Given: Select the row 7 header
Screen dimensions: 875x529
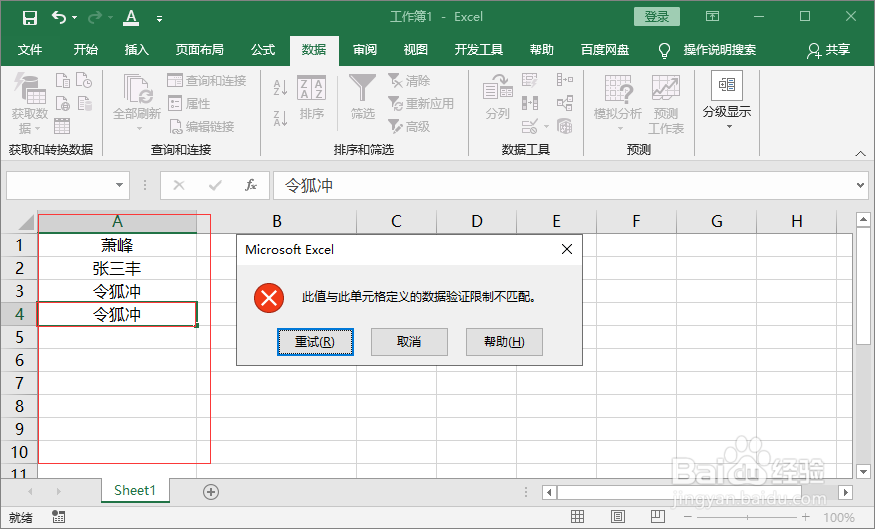Looking at the screenshot, I should tap(19, 383).
